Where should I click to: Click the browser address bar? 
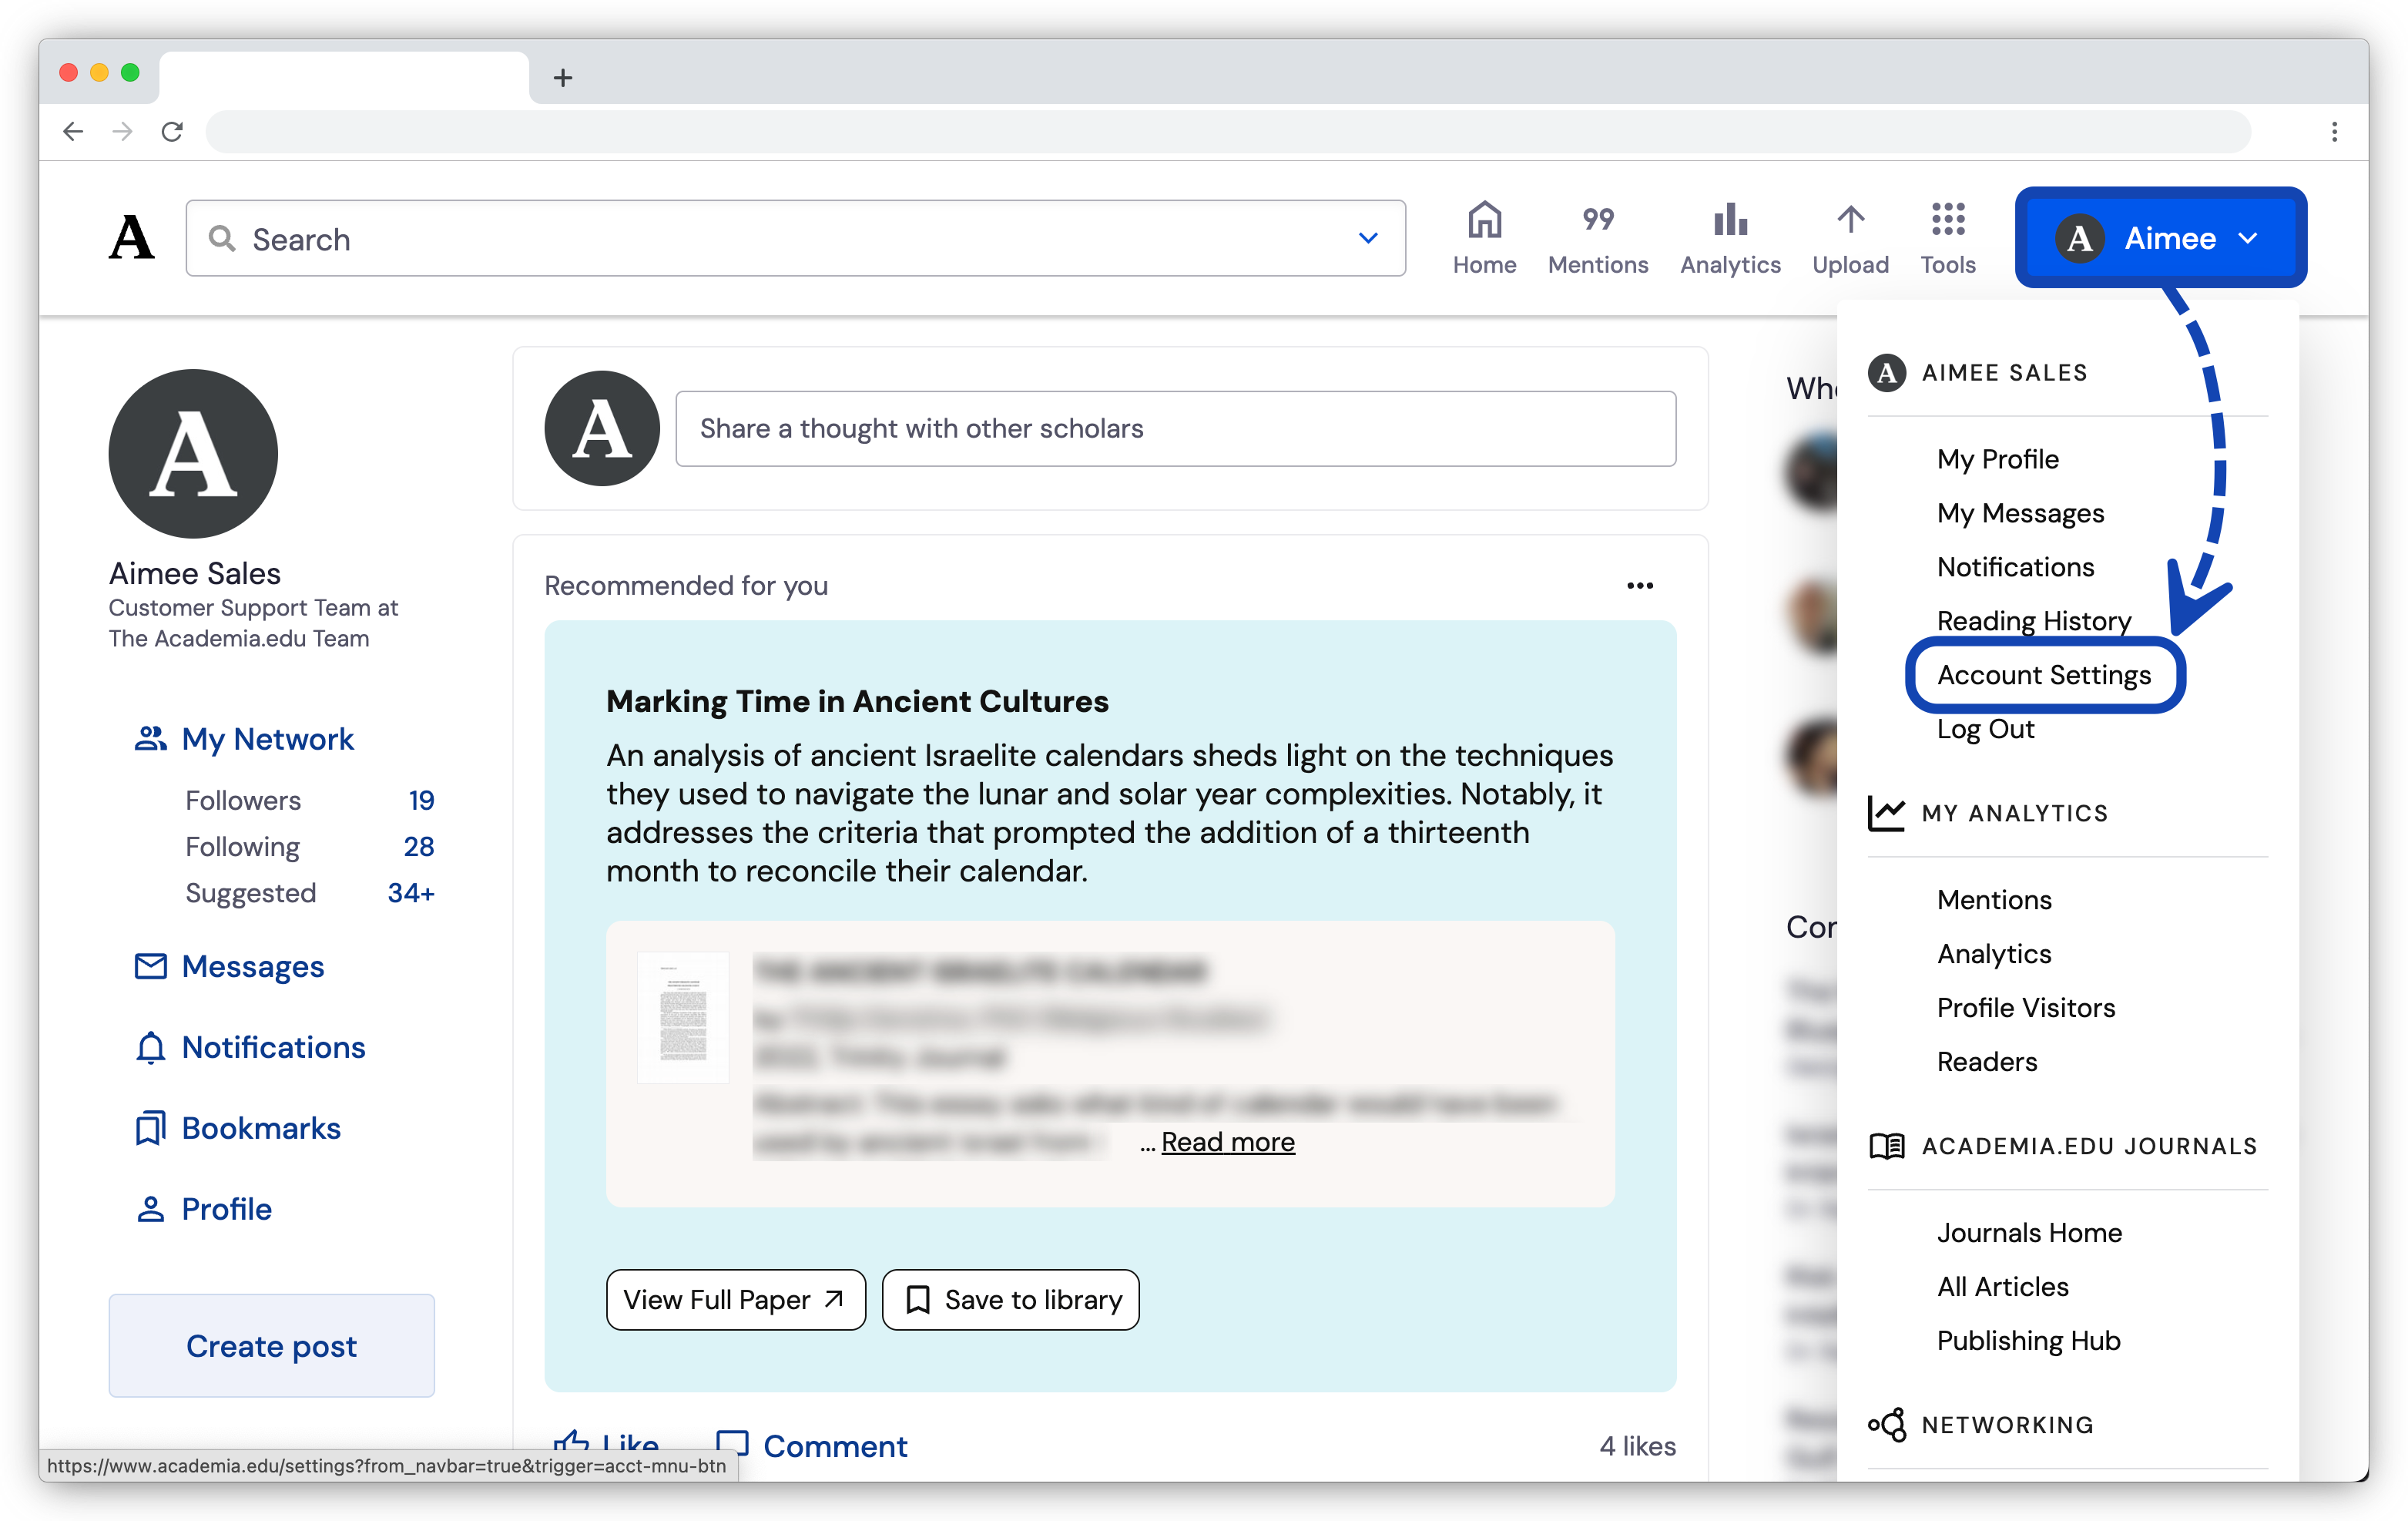tap(1227, 131)
